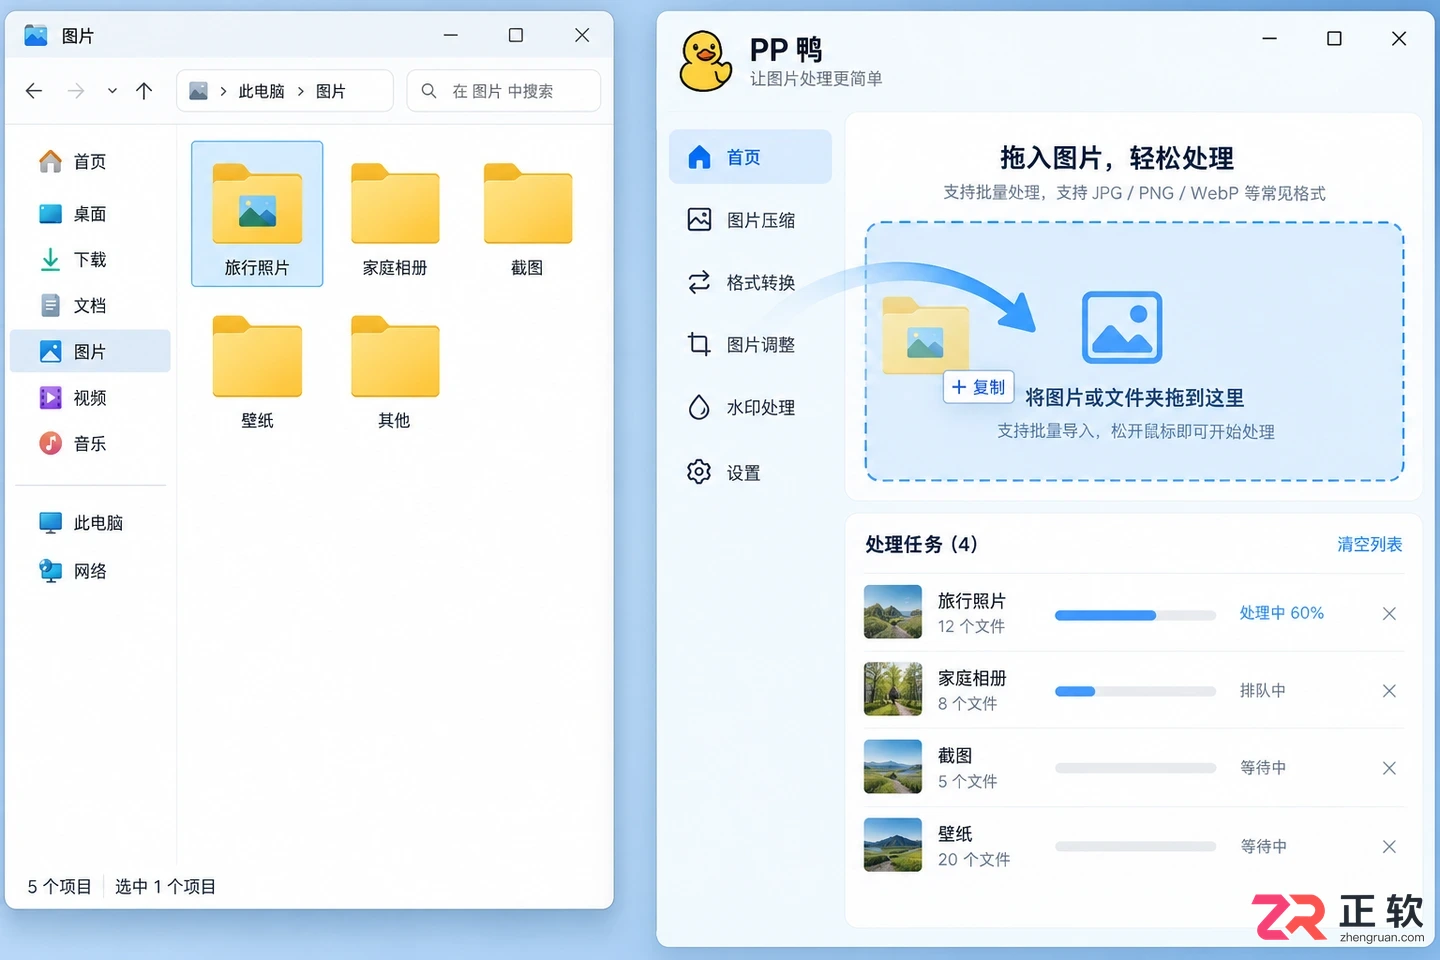1440x960 pixels.
Task: Open 设置 in the PP鸭 sidebar
Action: click(749, 472)
